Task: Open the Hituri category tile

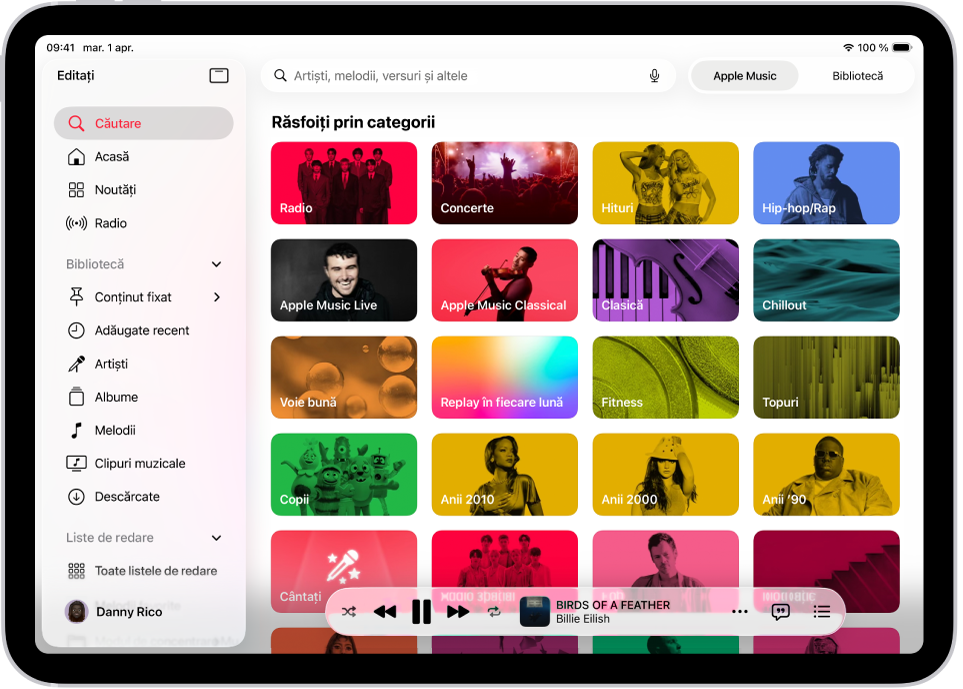Action: tap(666, 183)
